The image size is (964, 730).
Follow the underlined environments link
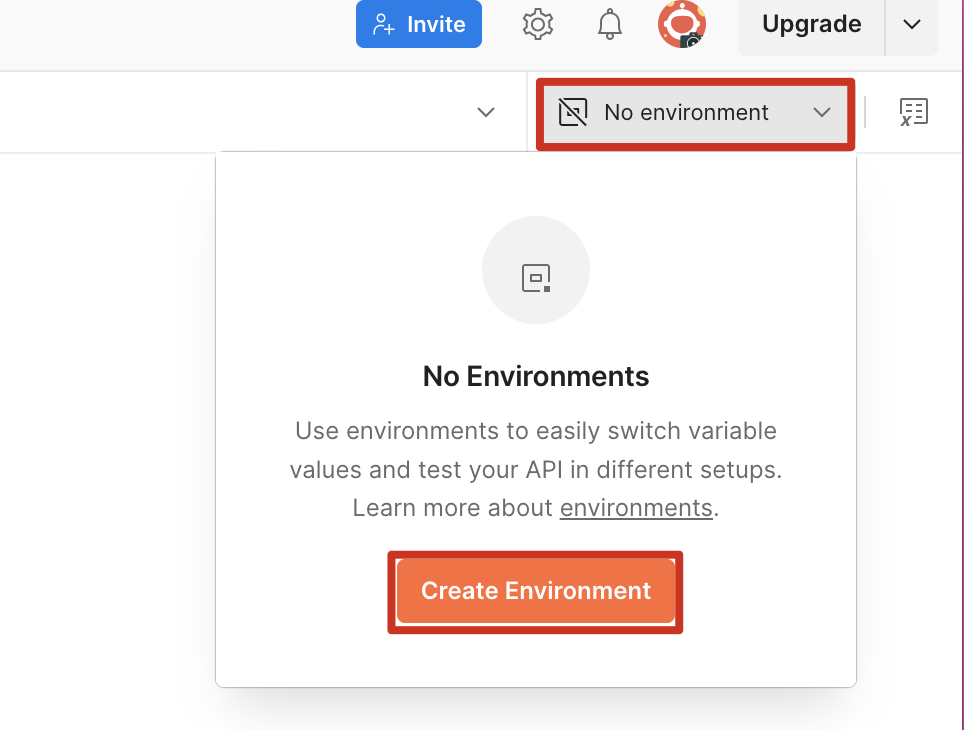point(636,508)
